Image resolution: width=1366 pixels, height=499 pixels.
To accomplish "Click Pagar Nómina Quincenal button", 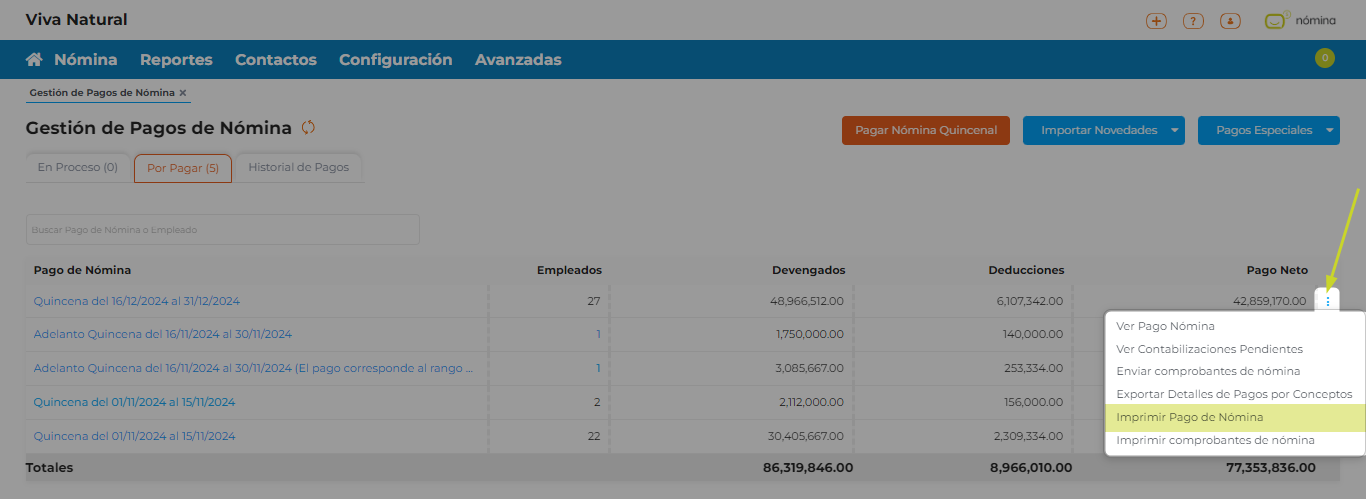I will click(926, 130).
